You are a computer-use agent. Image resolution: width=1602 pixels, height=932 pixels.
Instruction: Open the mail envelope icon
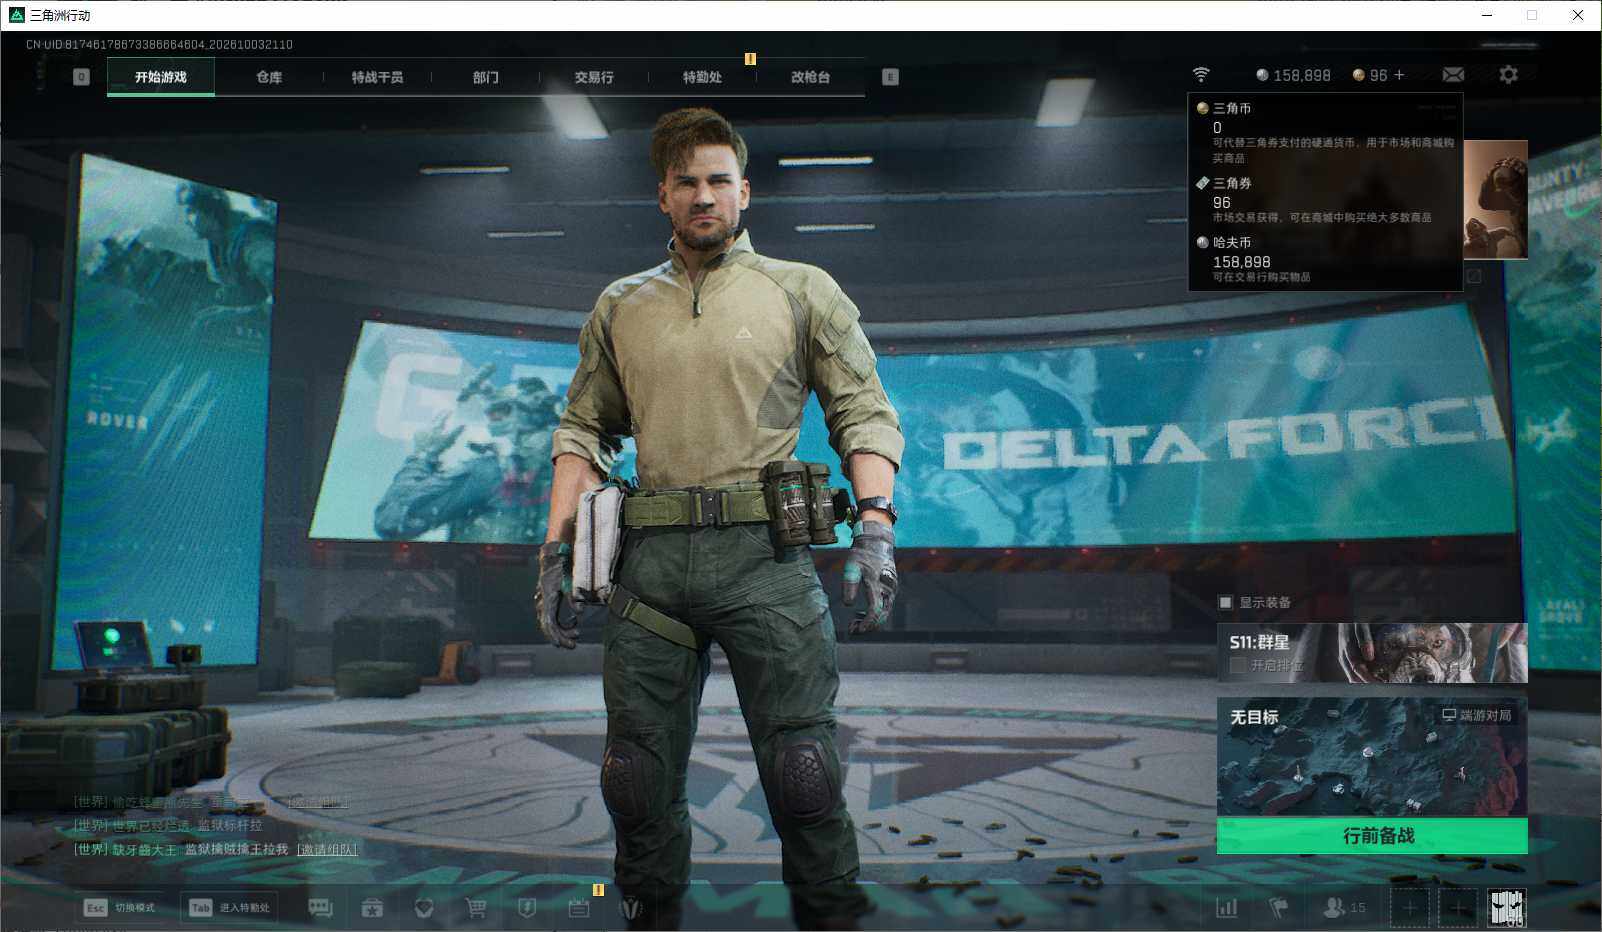1453,75
